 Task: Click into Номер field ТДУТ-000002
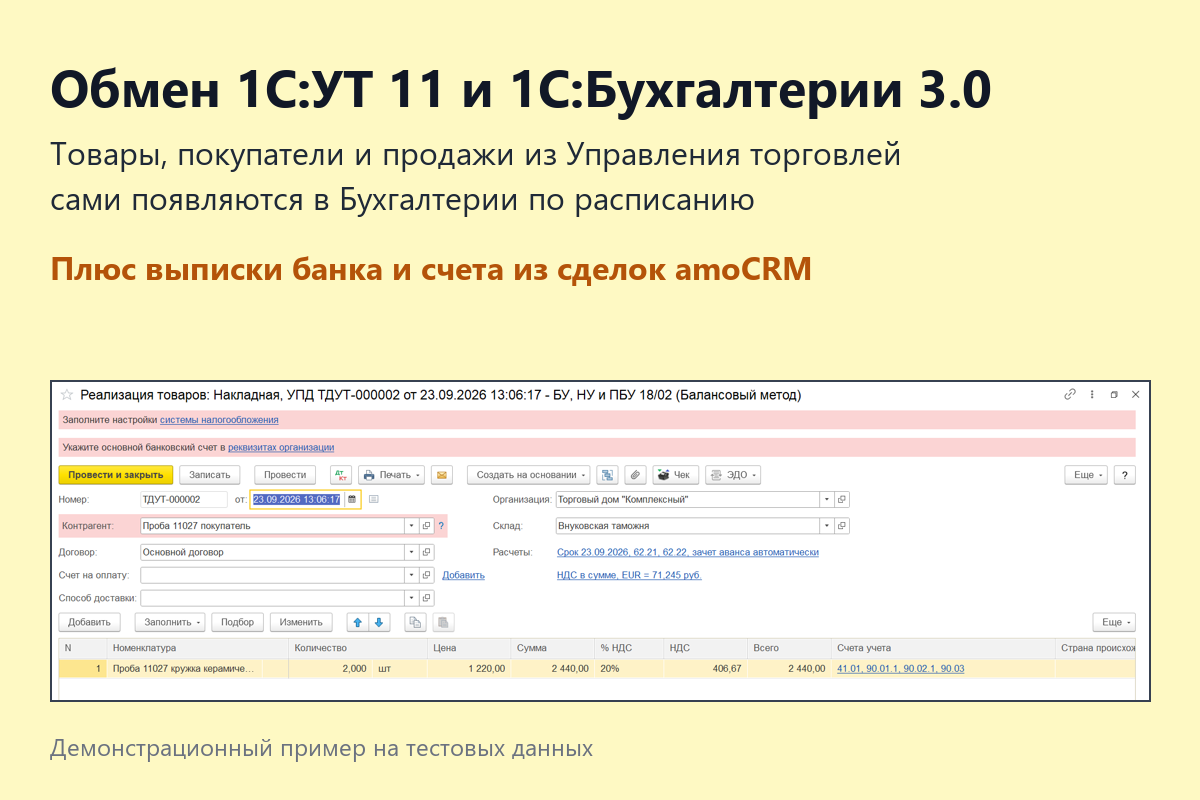point(184,499)
